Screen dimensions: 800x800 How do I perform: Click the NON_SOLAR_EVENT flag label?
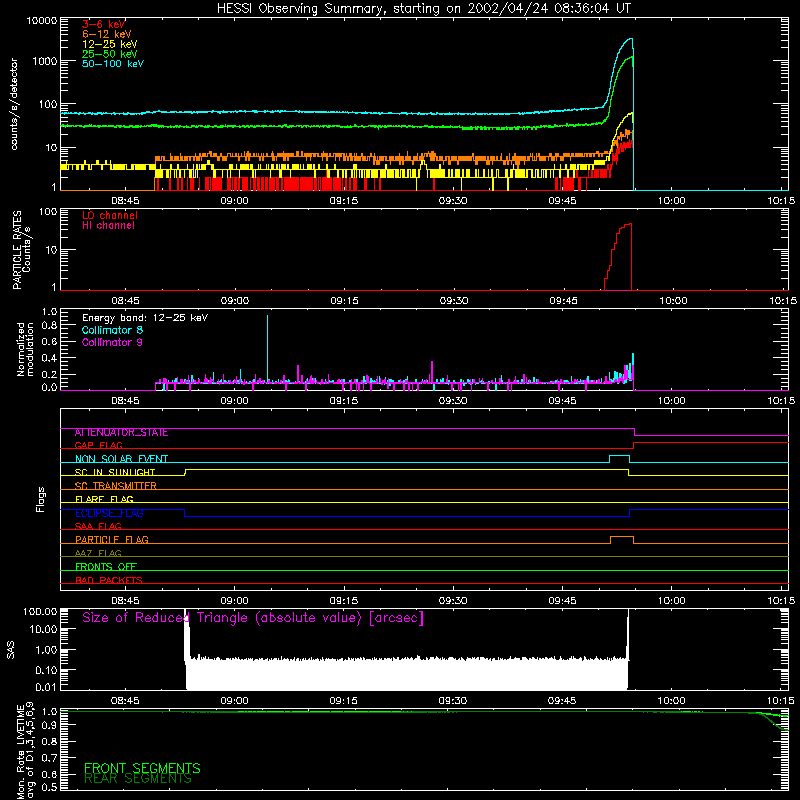tap(121, 459)
